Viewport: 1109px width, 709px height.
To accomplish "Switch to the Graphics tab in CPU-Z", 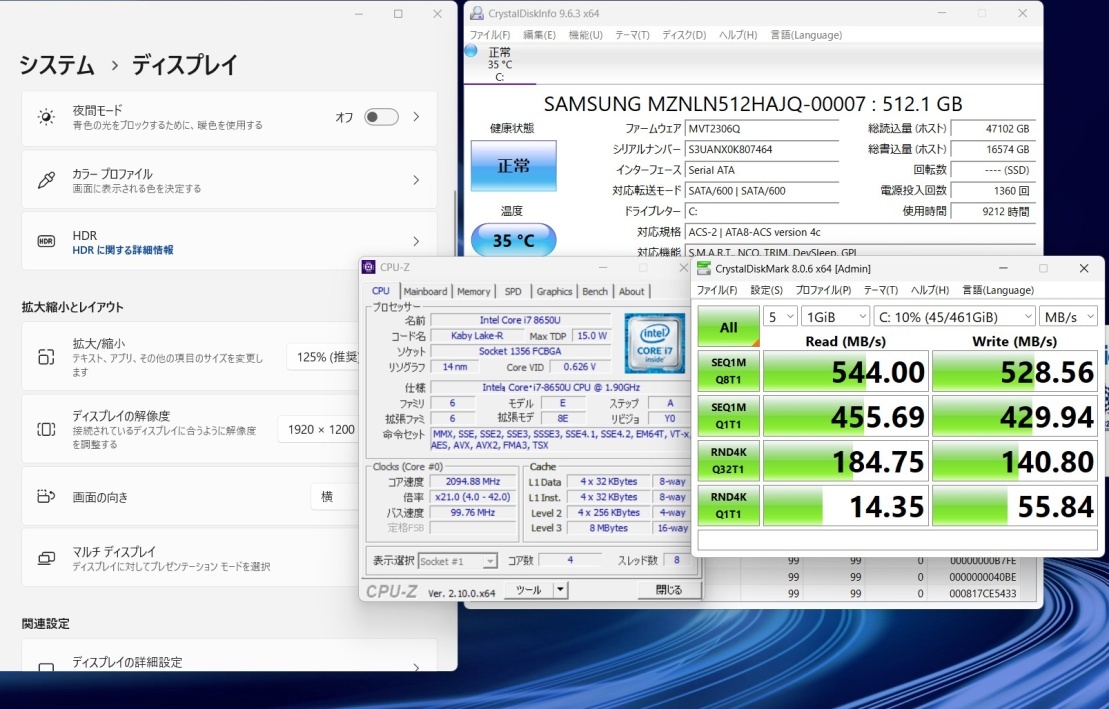I will click(554, 292).
